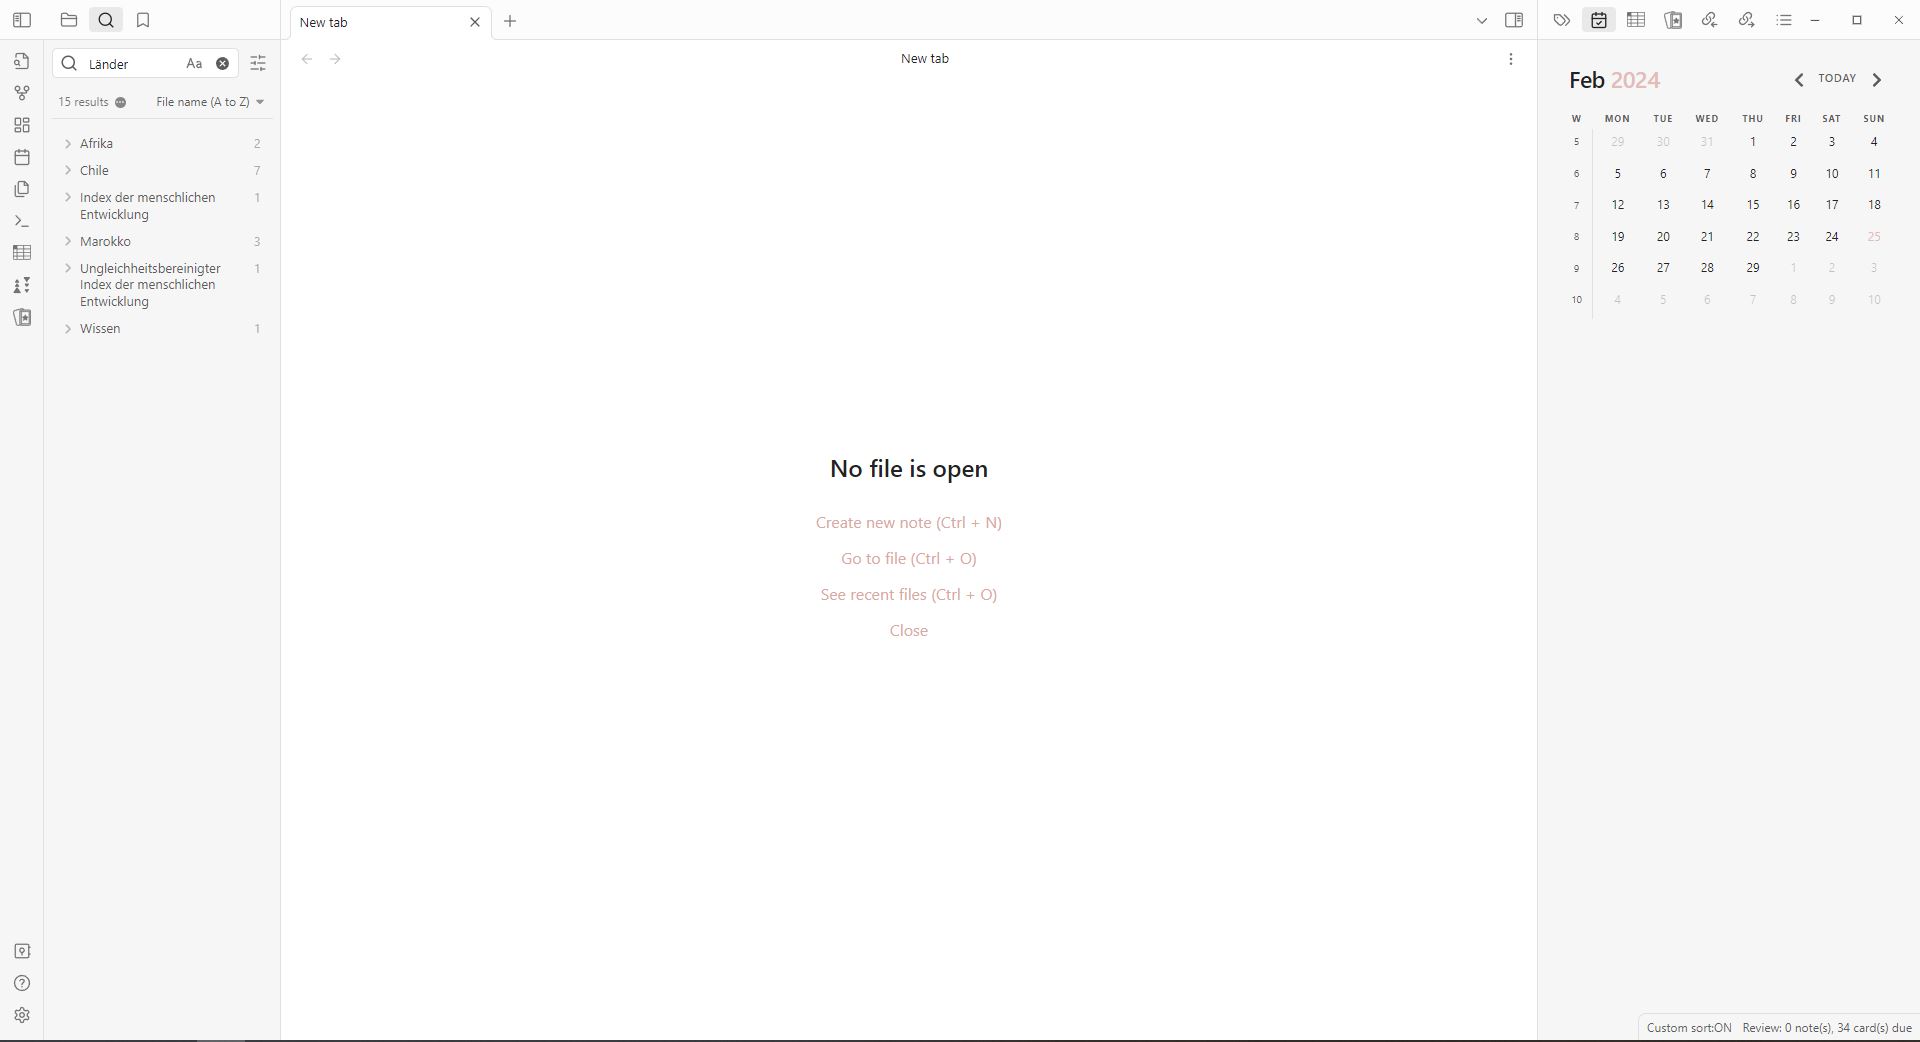Viewport: 1920px width, 1042px height.
Task: Click See recent files link
Action: tap(909, 595)
